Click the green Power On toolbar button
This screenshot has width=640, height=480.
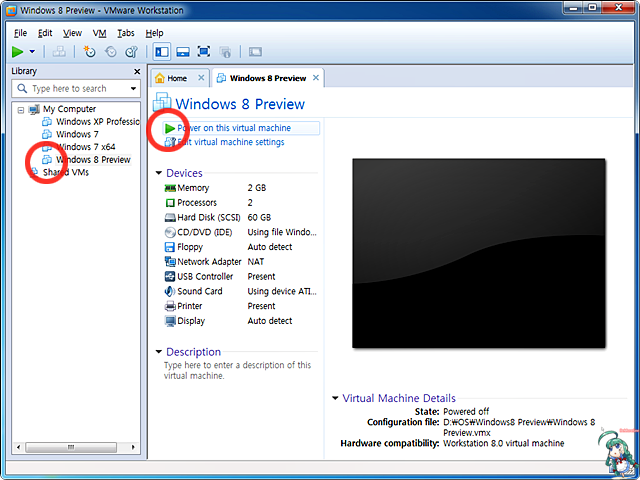17,52
